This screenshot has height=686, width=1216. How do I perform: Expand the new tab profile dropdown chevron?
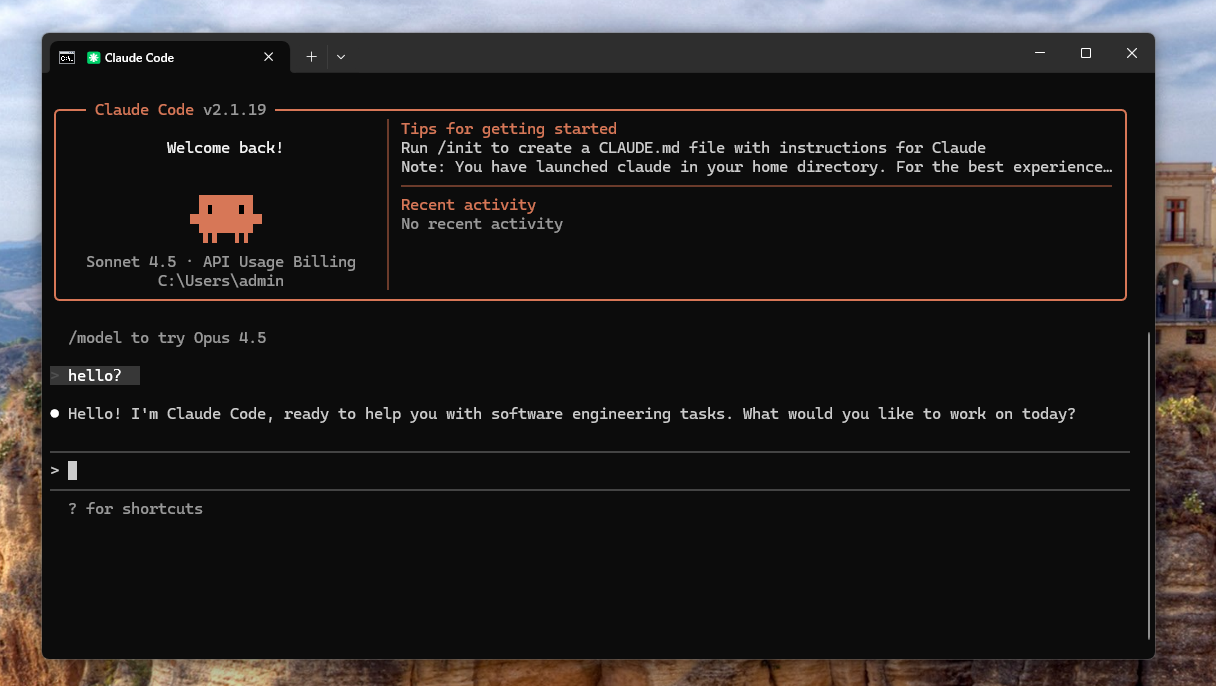pos(341,57)
